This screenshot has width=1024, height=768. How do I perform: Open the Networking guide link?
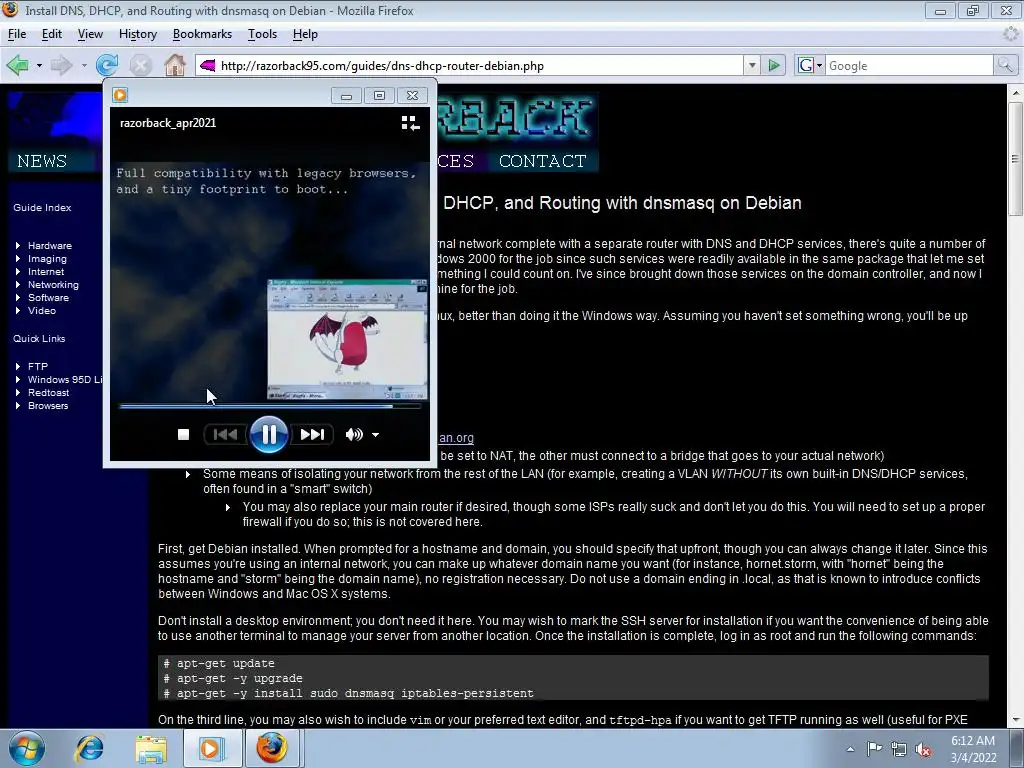coord(53,285)
